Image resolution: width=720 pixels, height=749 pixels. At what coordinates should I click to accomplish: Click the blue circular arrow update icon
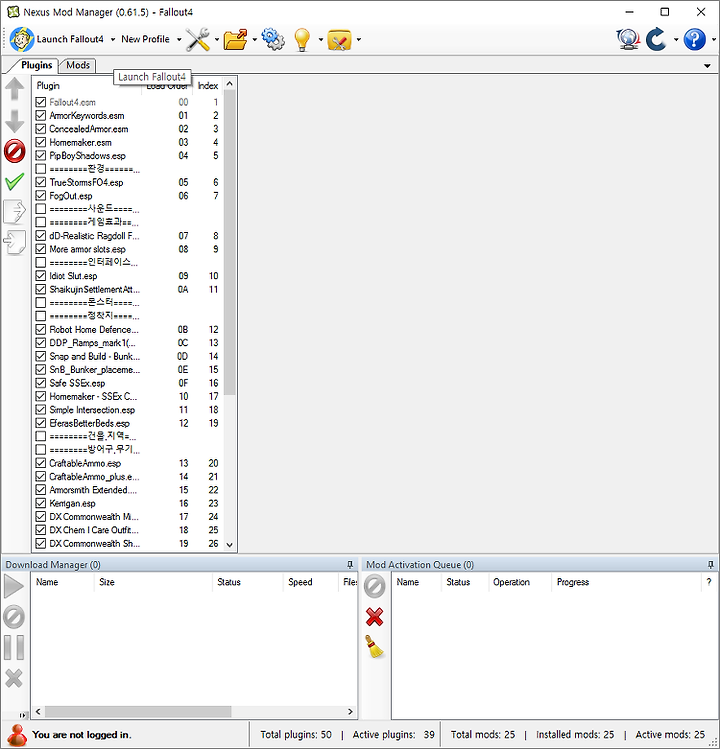657,39
